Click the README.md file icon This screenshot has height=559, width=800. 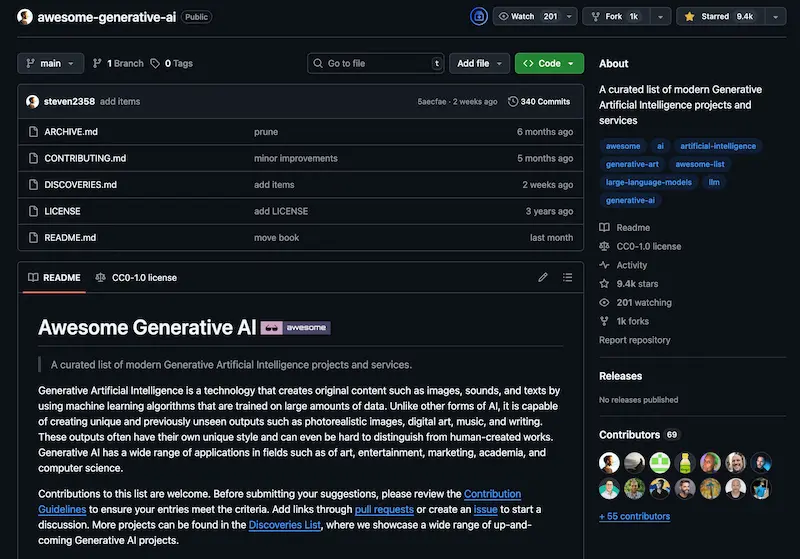coord(33,238)
